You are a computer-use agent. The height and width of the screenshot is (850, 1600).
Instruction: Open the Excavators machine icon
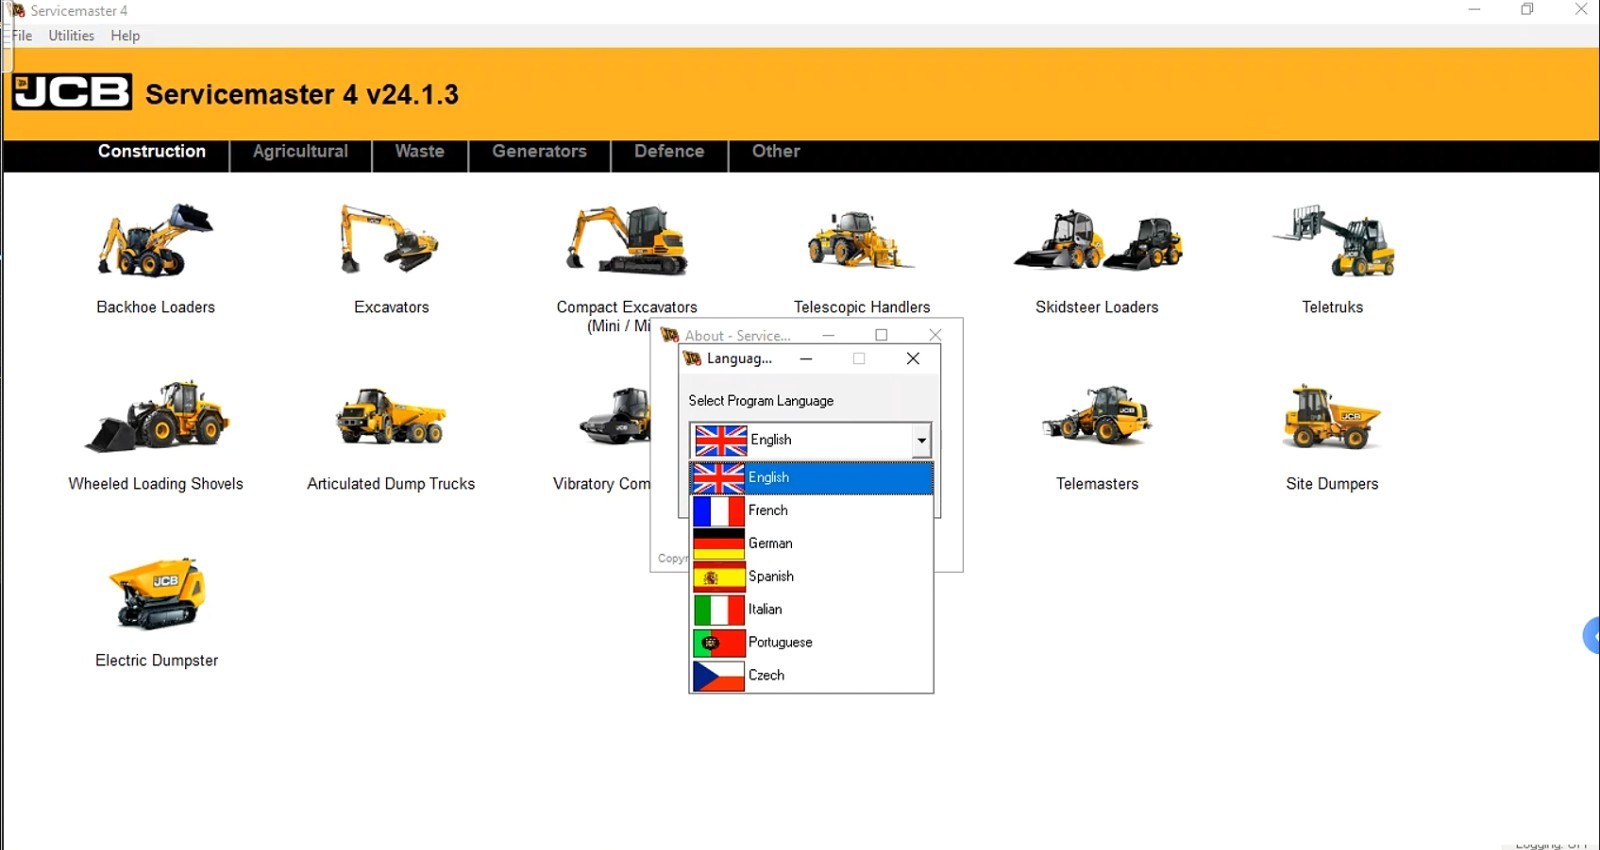tap(389, 239)
